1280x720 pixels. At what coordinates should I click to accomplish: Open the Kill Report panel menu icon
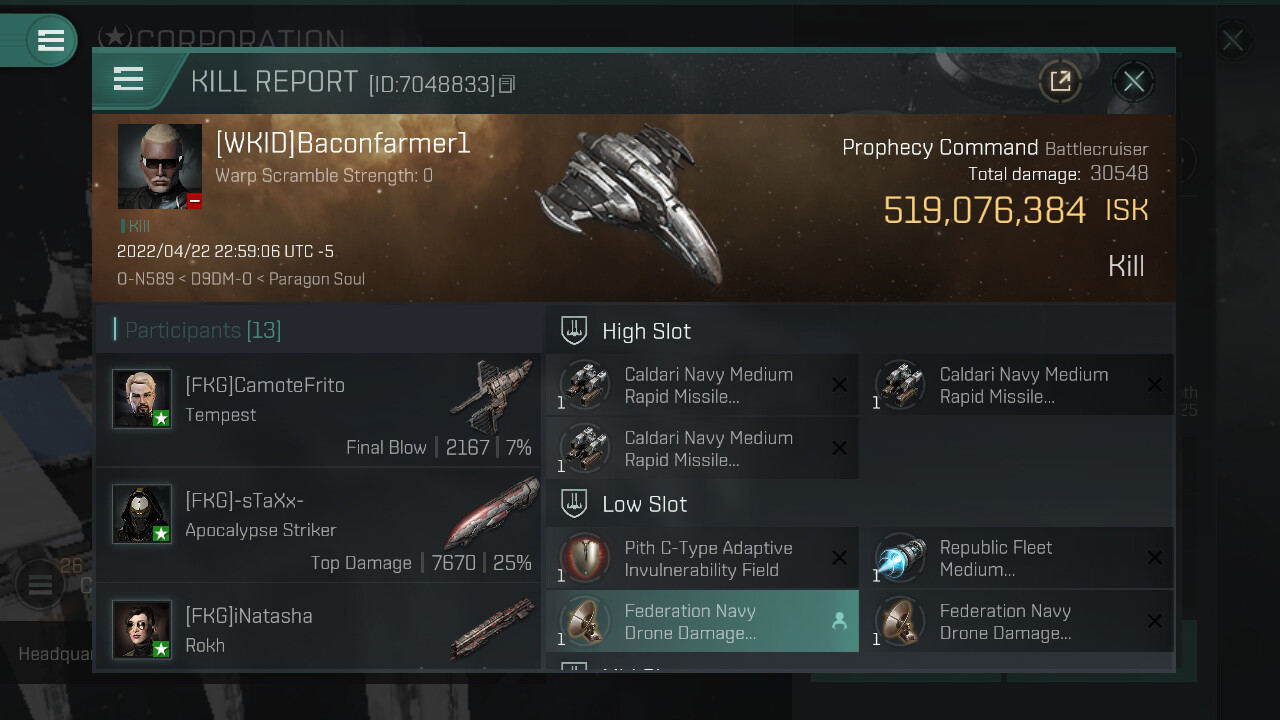coord(129,79)
